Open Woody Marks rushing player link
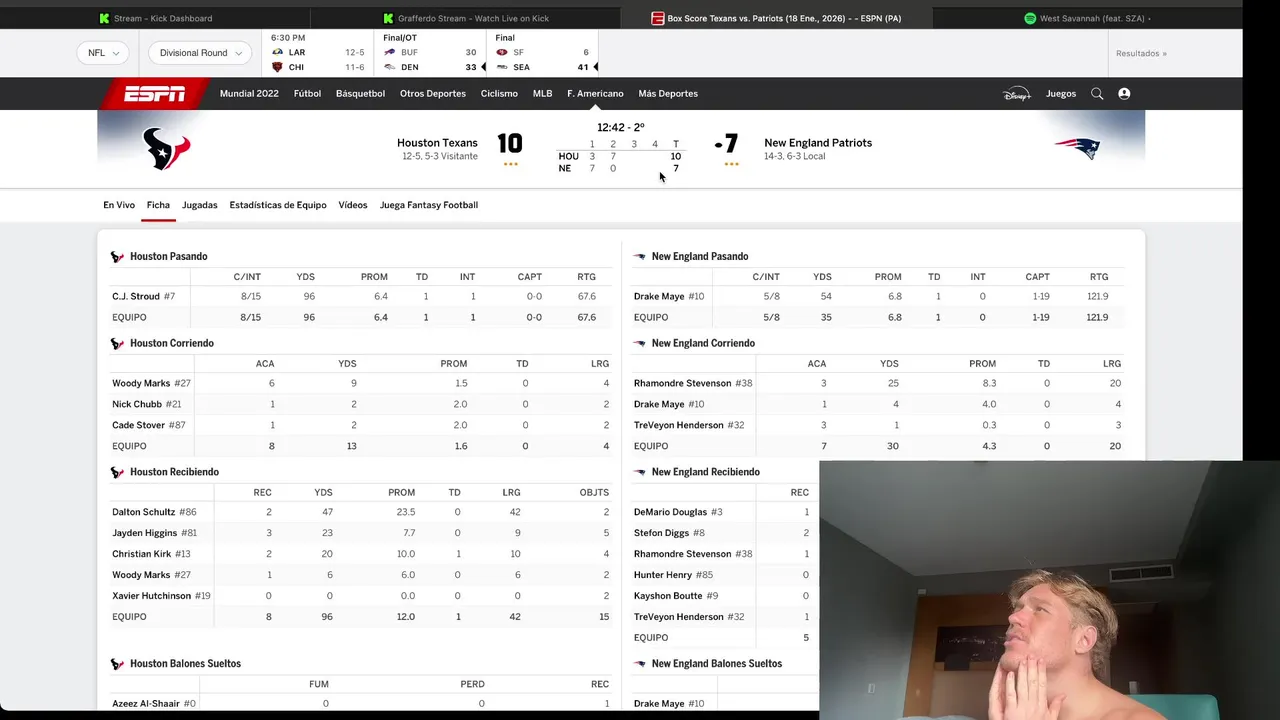The height and width of the screenshot is (720, 1280). pos(141,384)
